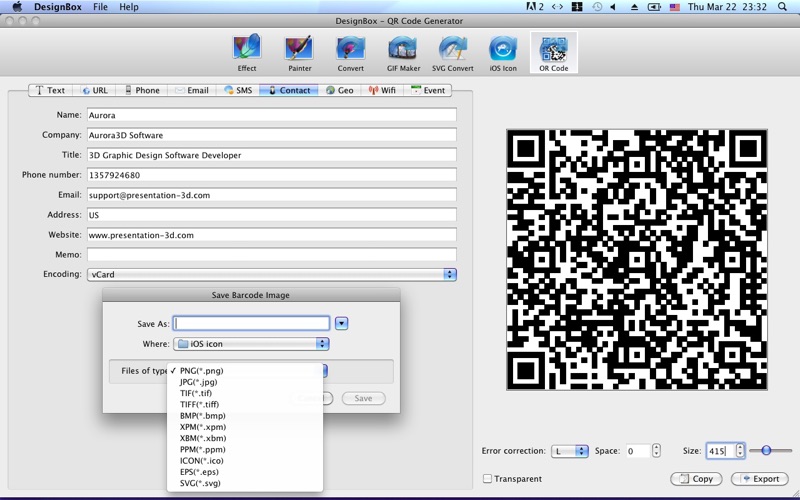Image resolution: width=800 pixels, height=500 pixels.
Task: Click the contact Email address field
Action: pos(272,195)
